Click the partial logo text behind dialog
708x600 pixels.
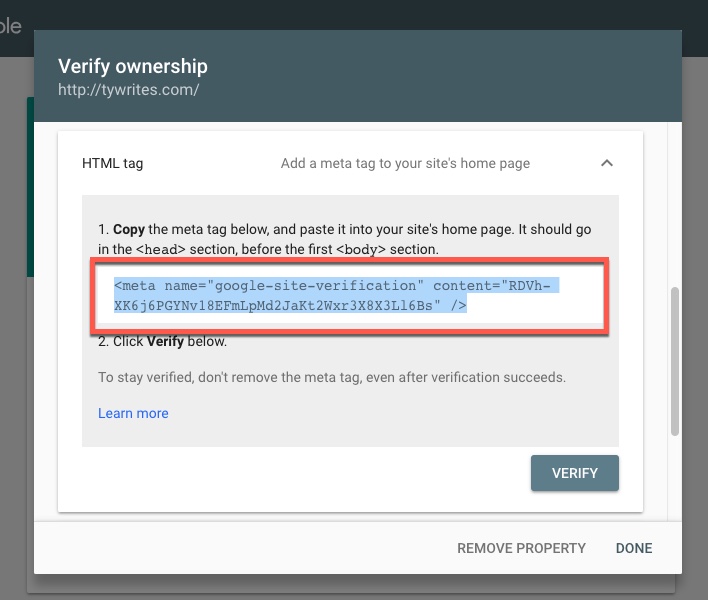coord(10,27)
